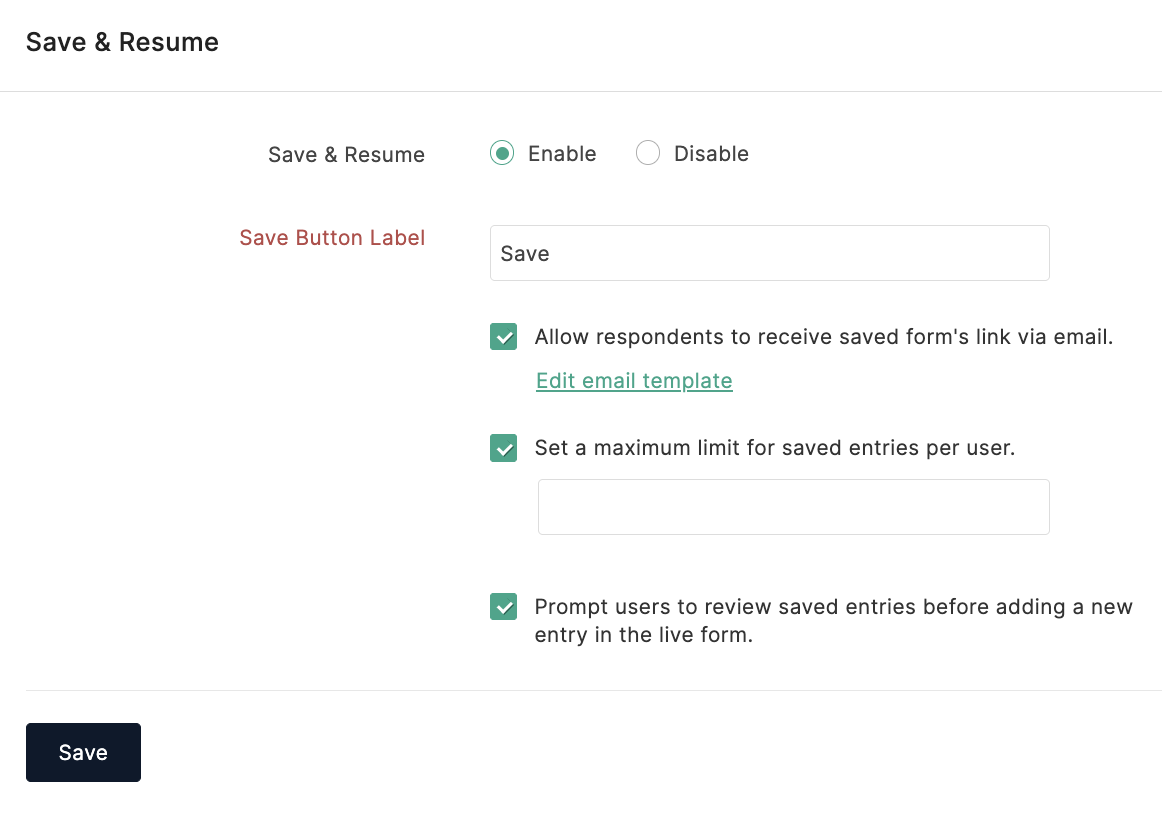Open the Edit email template link
Image resolution: width=1162 pixels, height=818 pixels.
[x=634, y=381]
